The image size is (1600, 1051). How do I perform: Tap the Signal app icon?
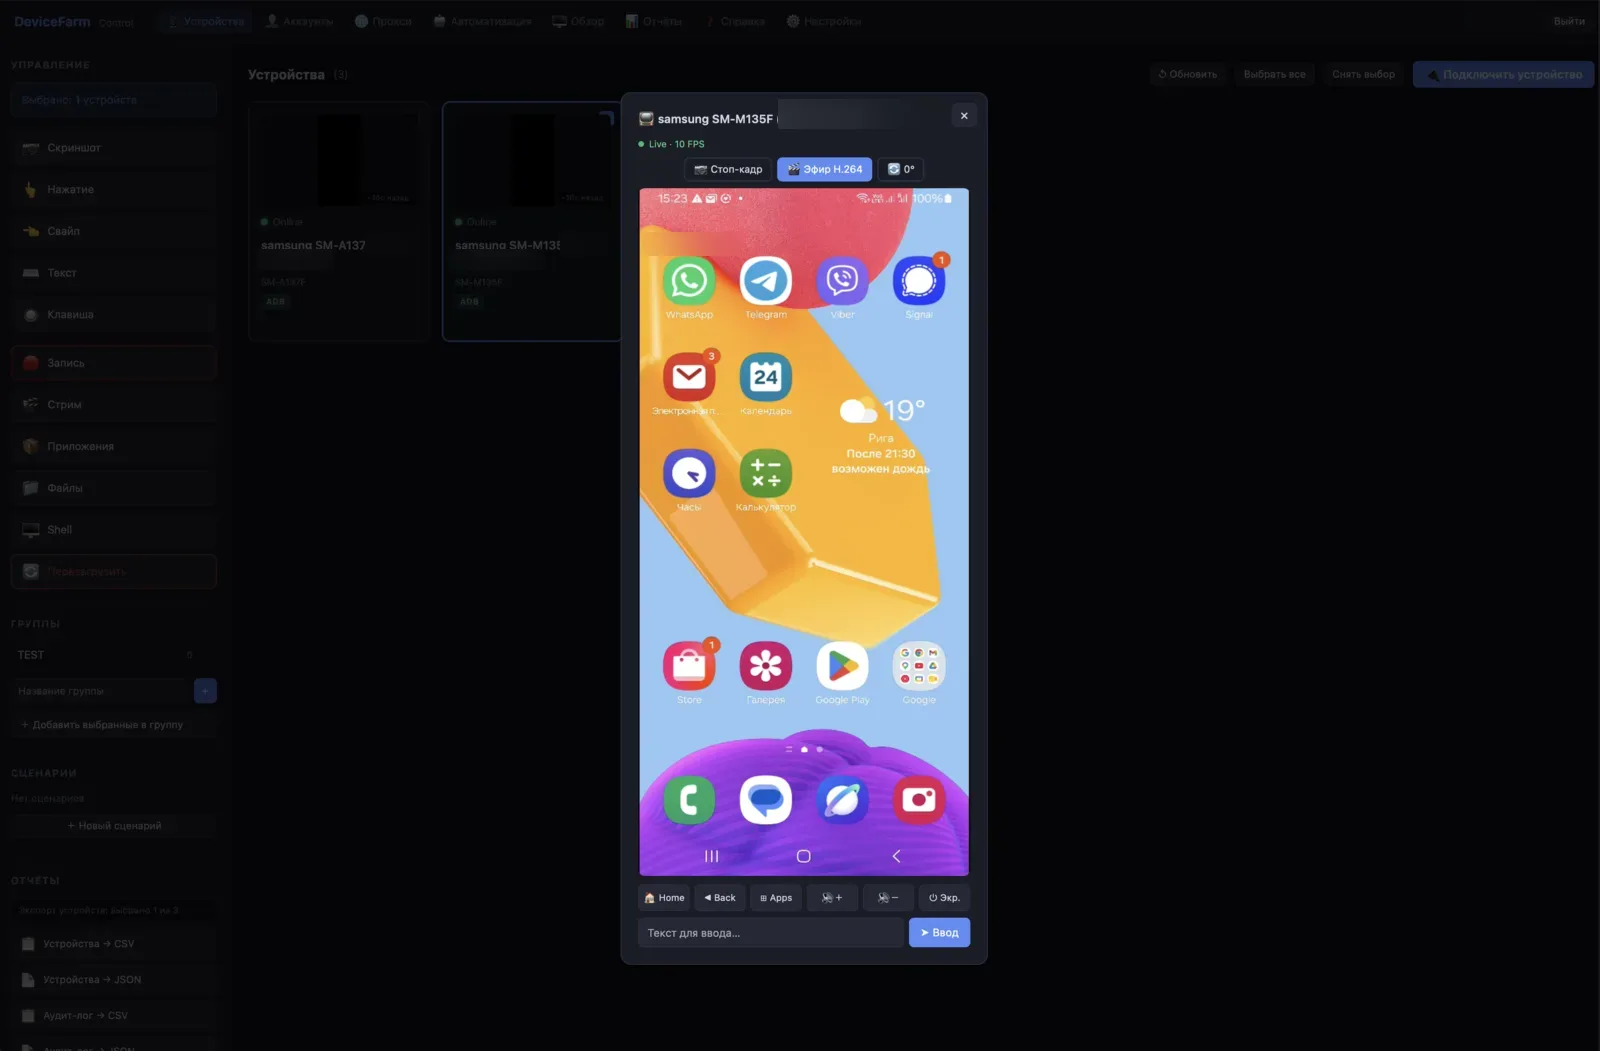(919, 281)
